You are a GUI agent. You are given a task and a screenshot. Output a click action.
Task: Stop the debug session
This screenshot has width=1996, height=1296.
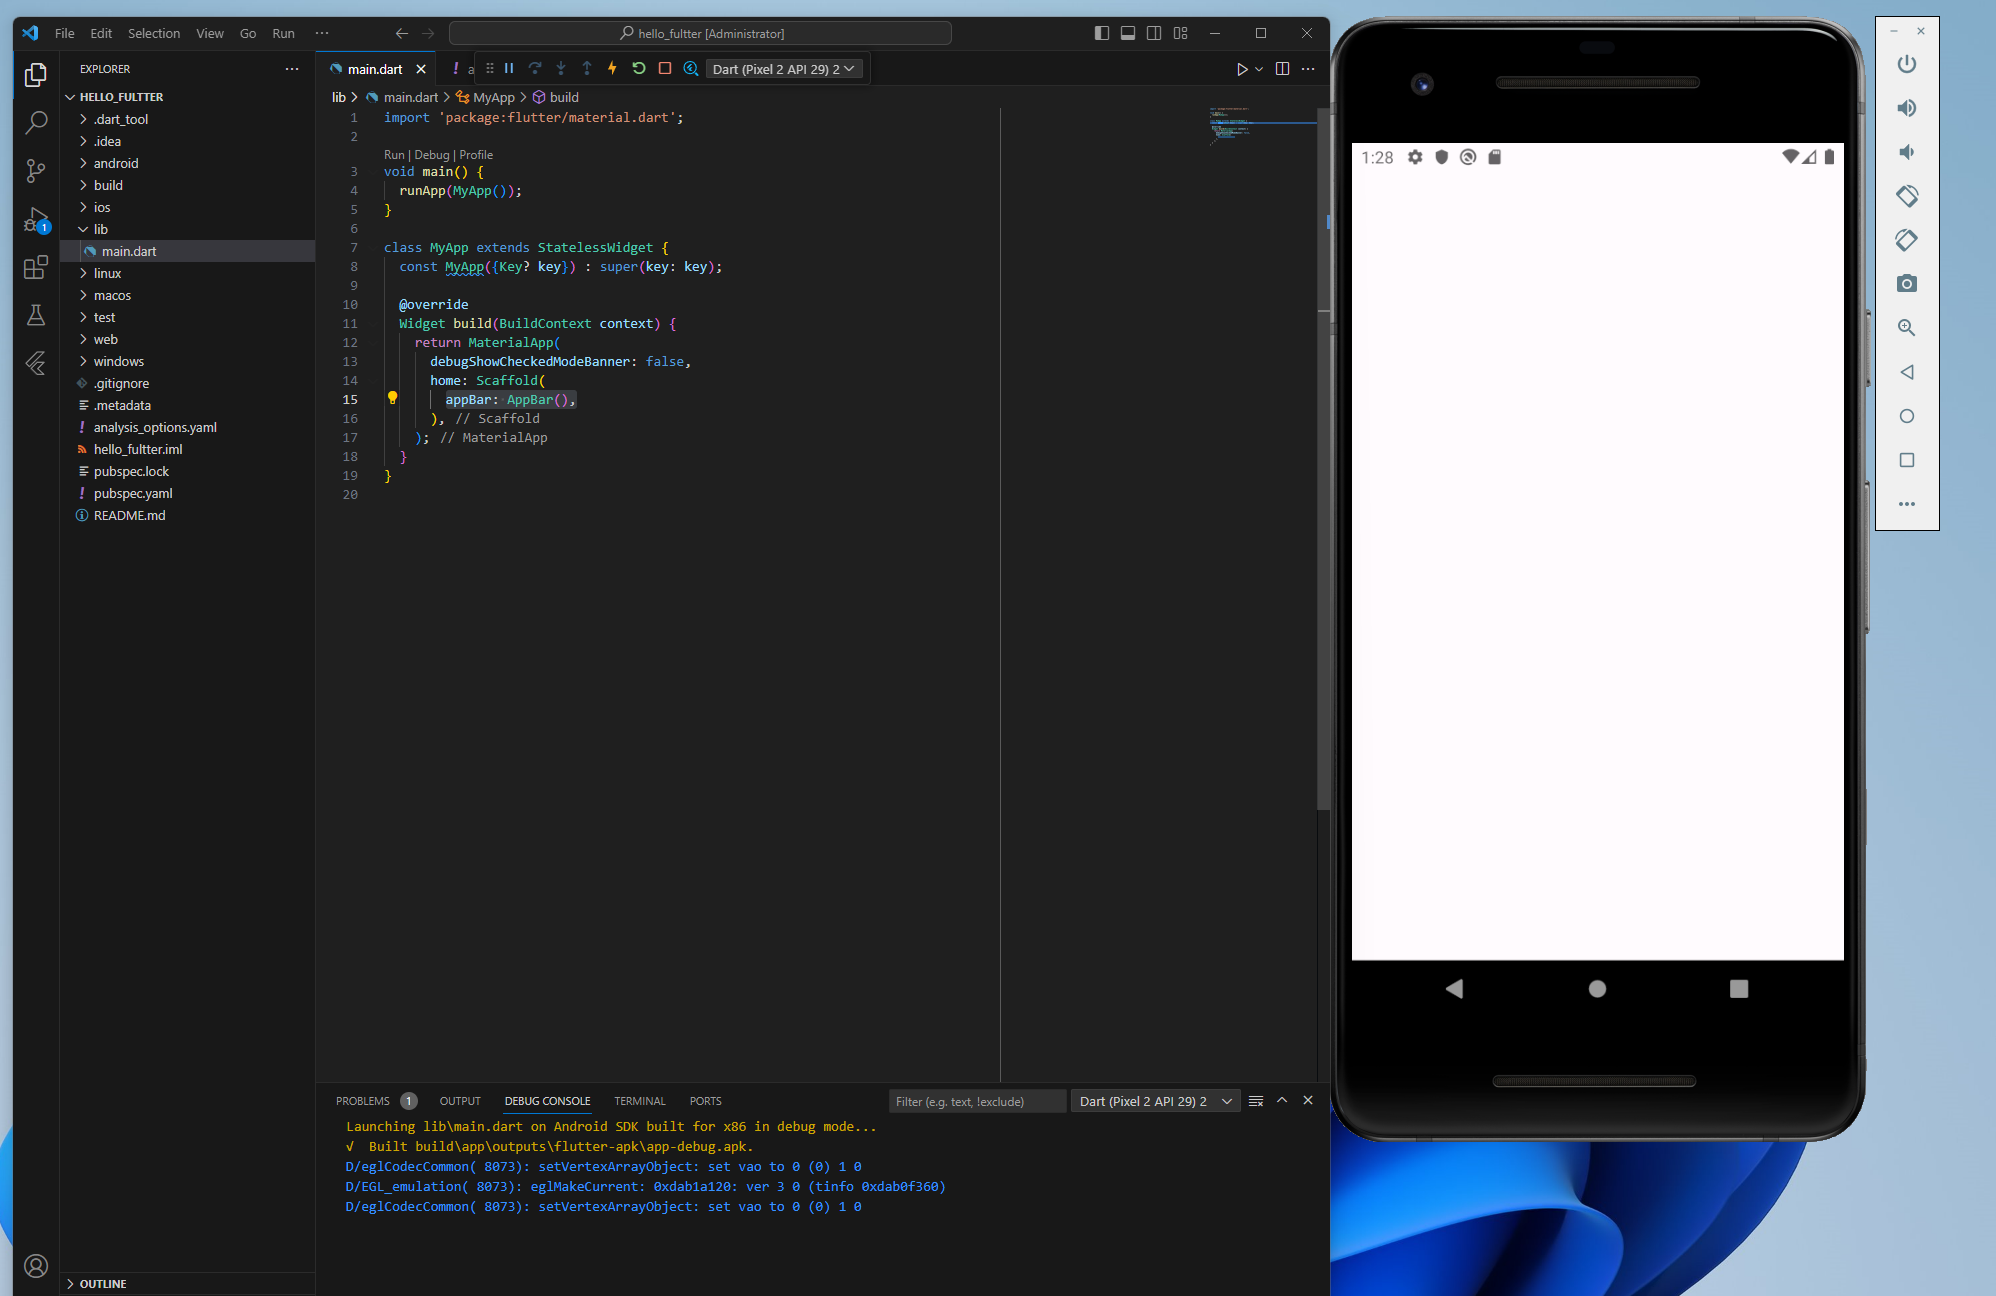665,69
